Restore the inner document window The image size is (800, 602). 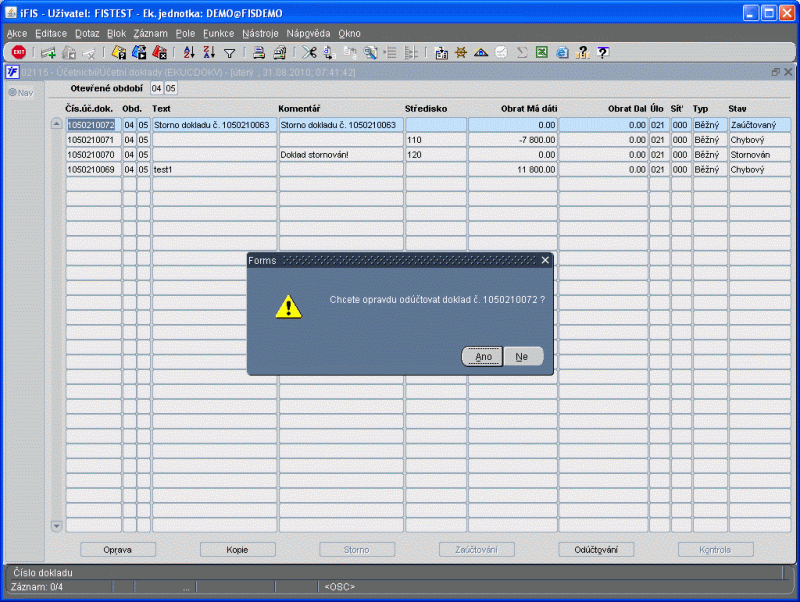pos(776,72)
